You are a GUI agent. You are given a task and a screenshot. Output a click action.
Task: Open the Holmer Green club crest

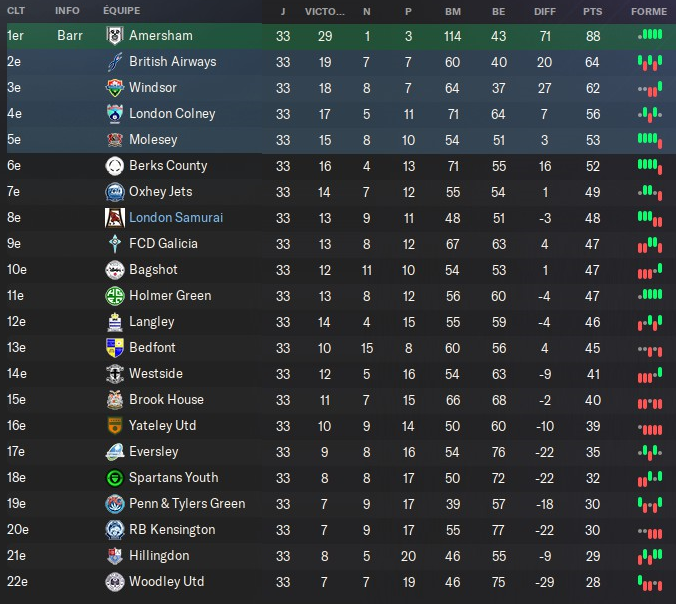pyautogui.click(x=114, y=296)
